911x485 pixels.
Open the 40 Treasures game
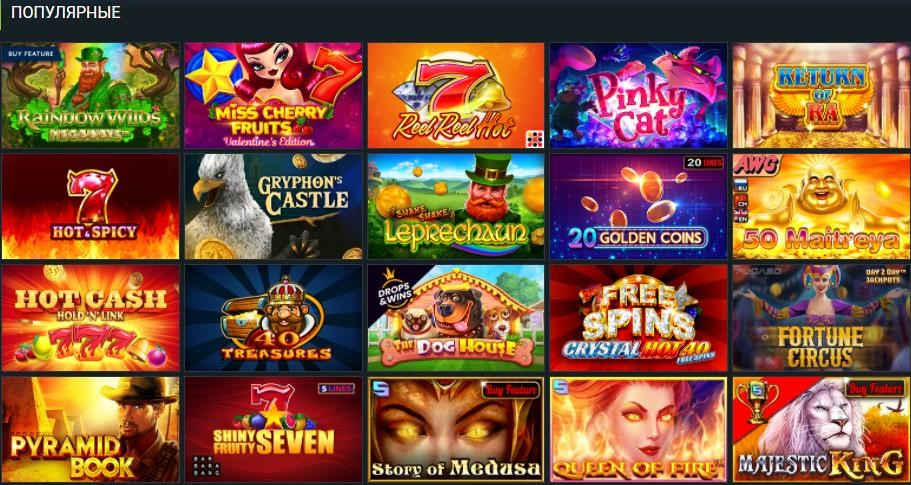tap(273, 318)
